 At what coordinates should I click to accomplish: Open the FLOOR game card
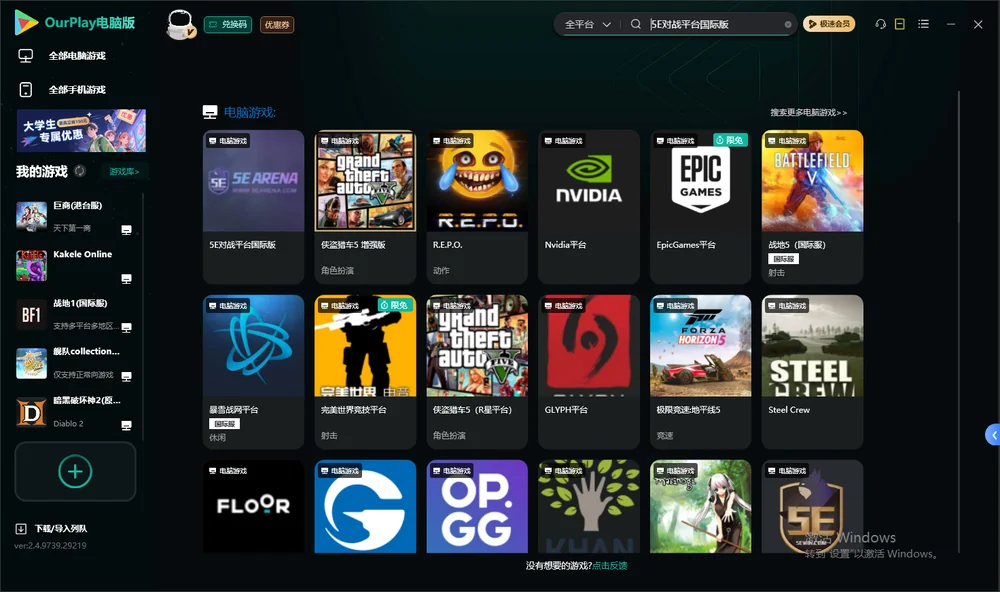254,507
